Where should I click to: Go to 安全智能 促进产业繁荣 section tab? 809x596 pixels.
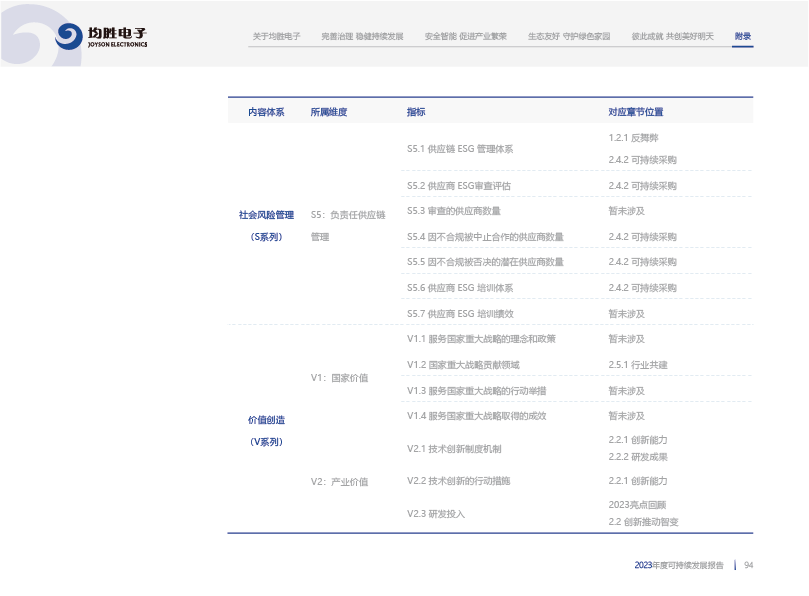tap(465, 36)
